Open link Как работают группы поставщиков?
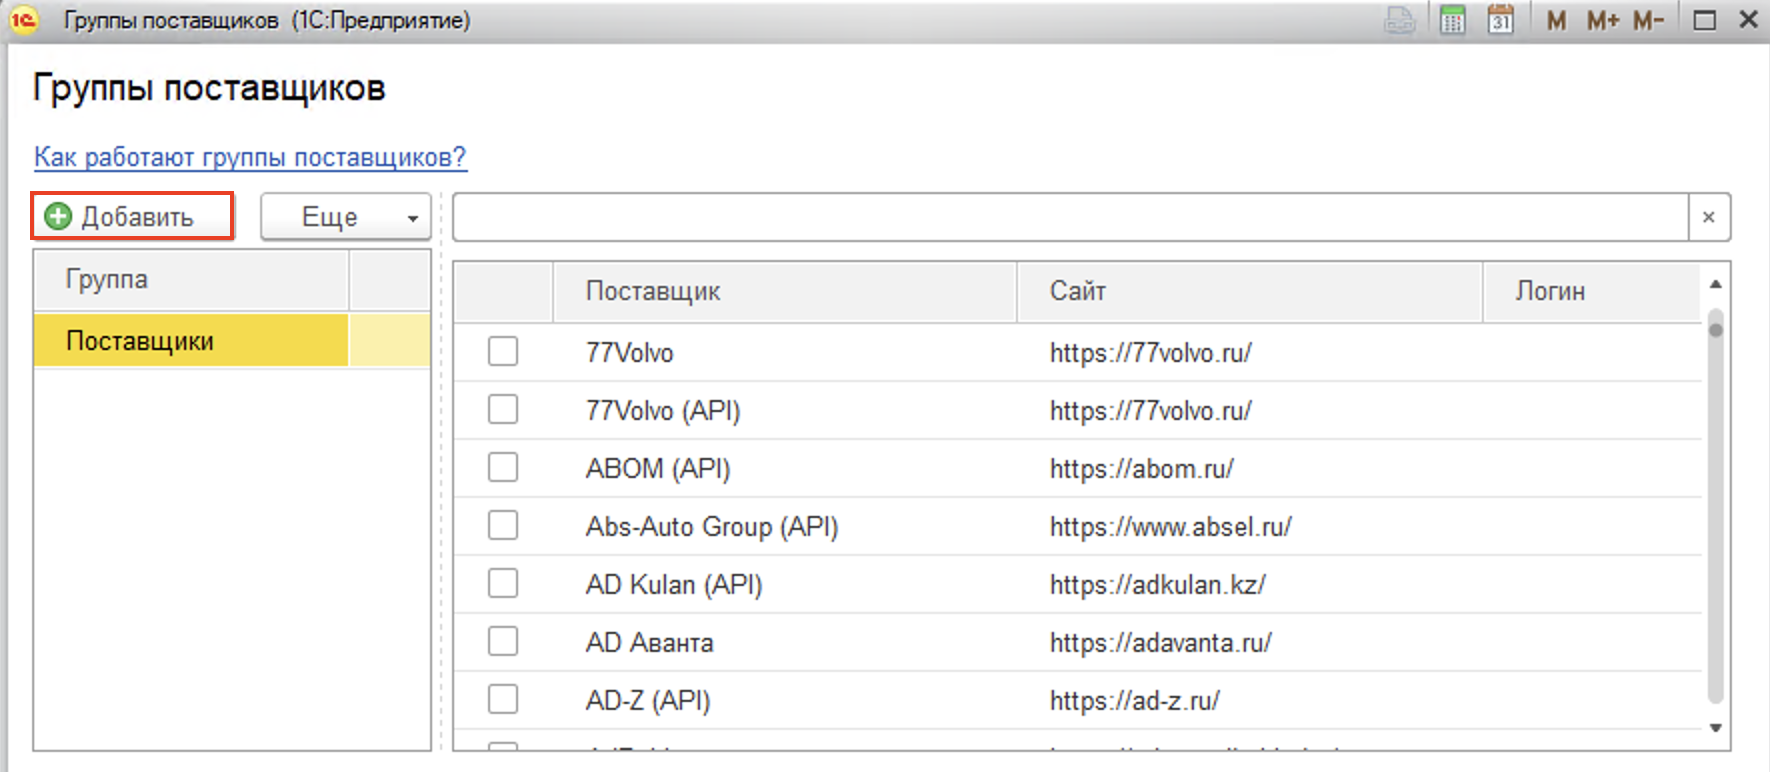Image resolution: width=1770 pixels, height=772 pixels. point(250,157)
